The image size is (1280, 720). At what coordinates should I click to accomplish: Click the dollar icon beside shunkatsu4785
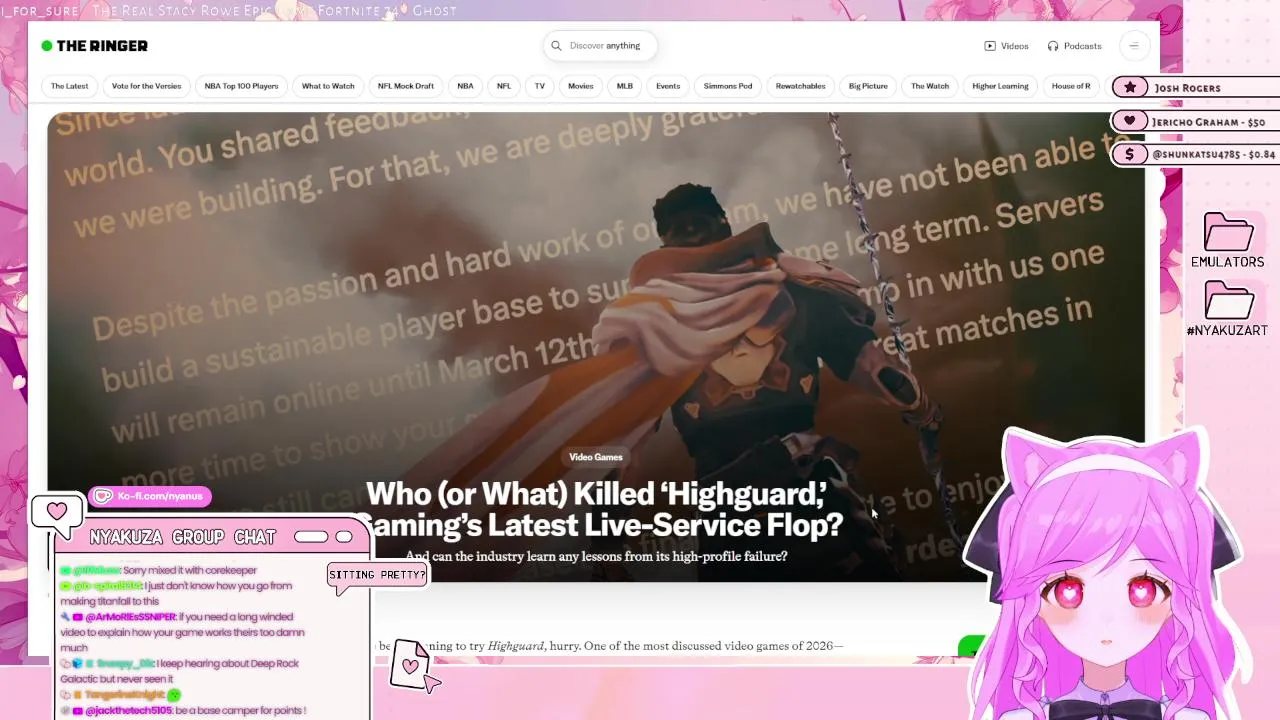coord(1130,154)
